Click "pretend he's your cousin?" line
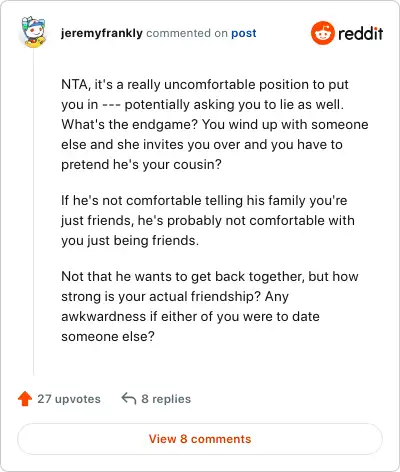Viewport: 400px width, 472px height. pos(141,165)
